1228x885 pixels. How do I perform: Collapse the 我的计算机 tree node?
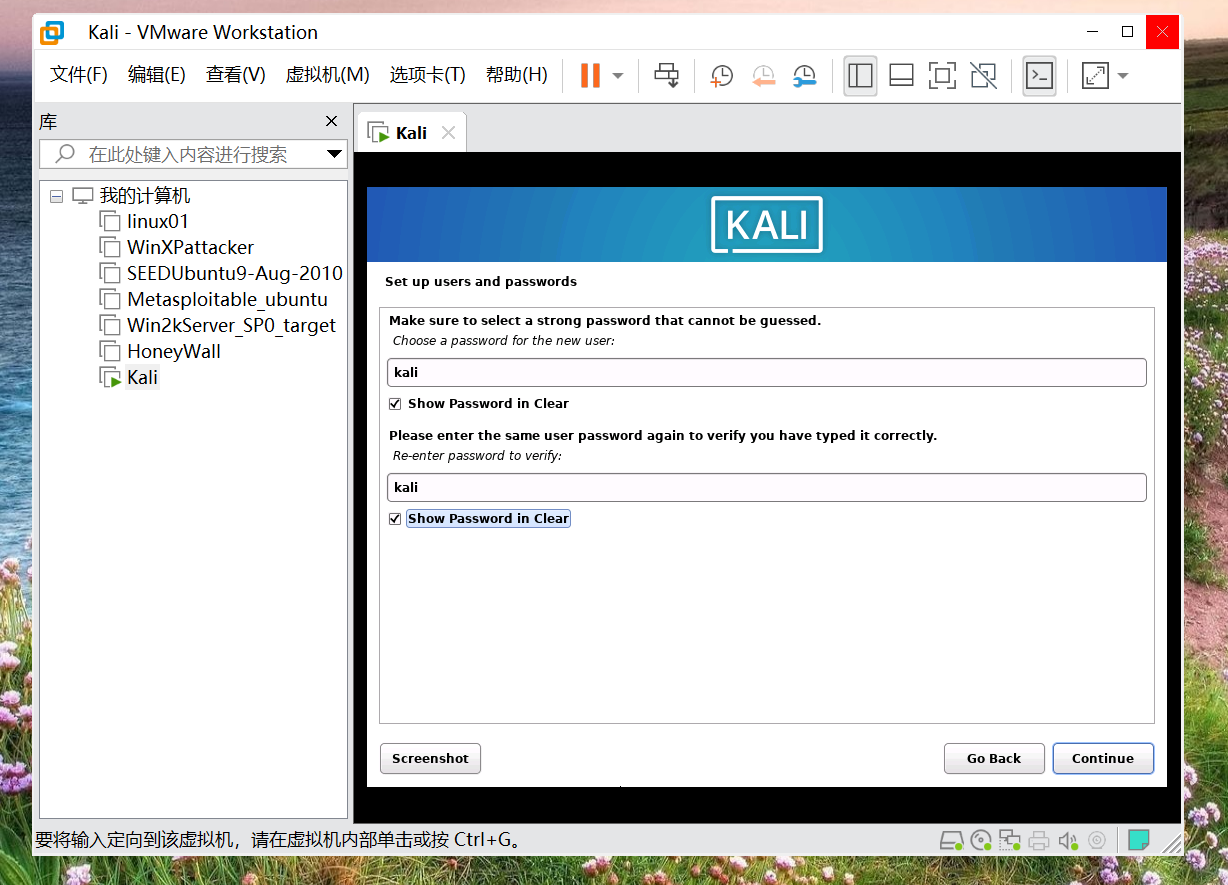(x=56, y=196)
